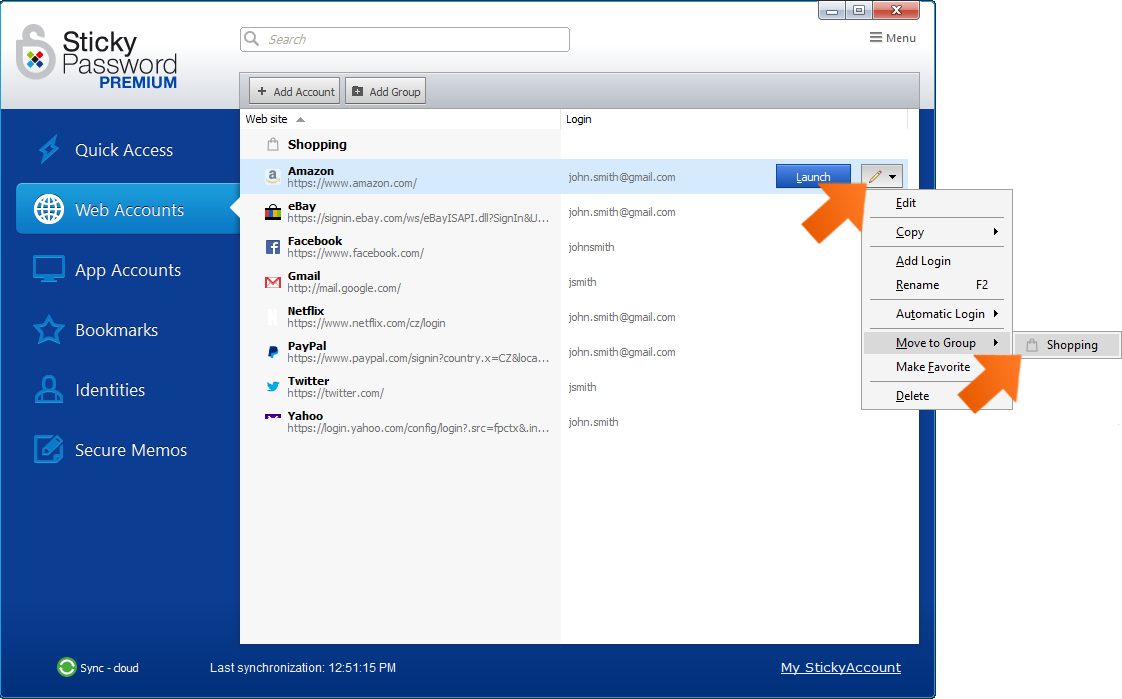The image size is (1122, 699).
Task: Select Rename in the context menu
Action: point(937,285)
